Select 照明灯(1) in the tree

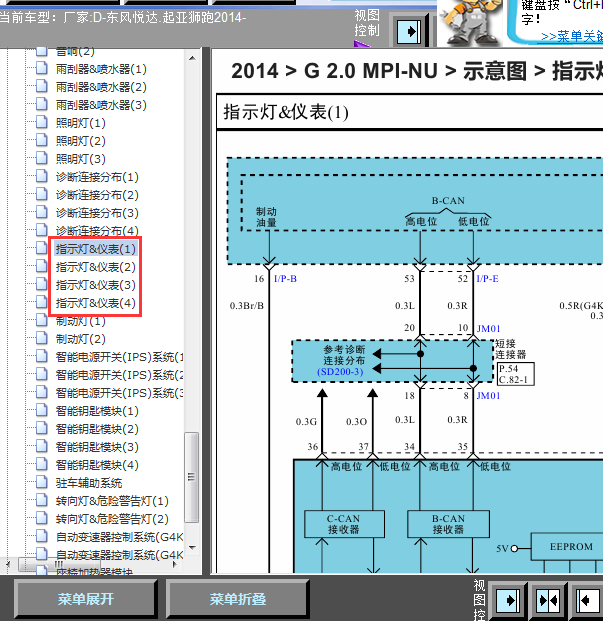(x=80, y=123)
